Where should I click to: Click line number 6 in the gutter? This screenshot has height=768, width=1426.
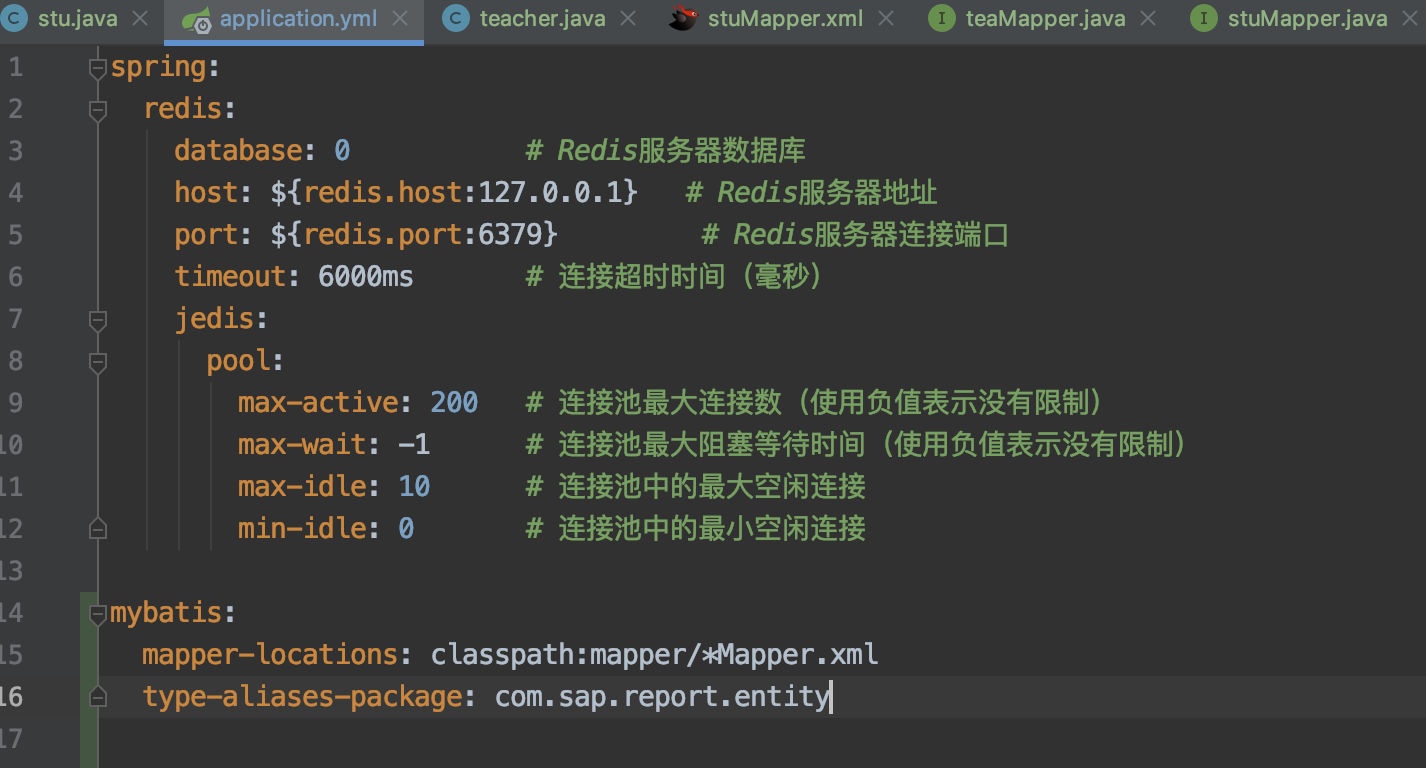pyautogui.click(x=14, y=277)
